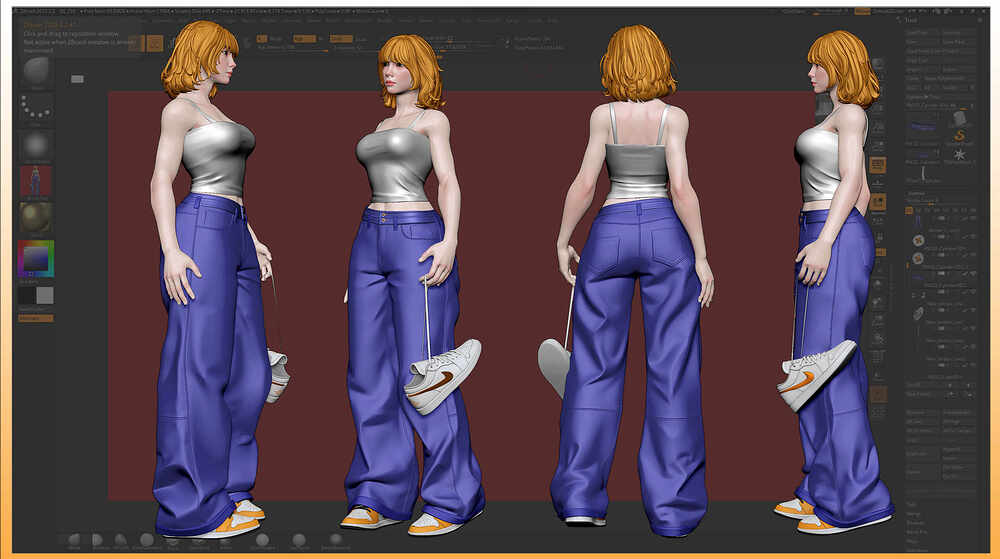
Task: Click the orange Menus button in title bar
Action: [x=862, y=11]
